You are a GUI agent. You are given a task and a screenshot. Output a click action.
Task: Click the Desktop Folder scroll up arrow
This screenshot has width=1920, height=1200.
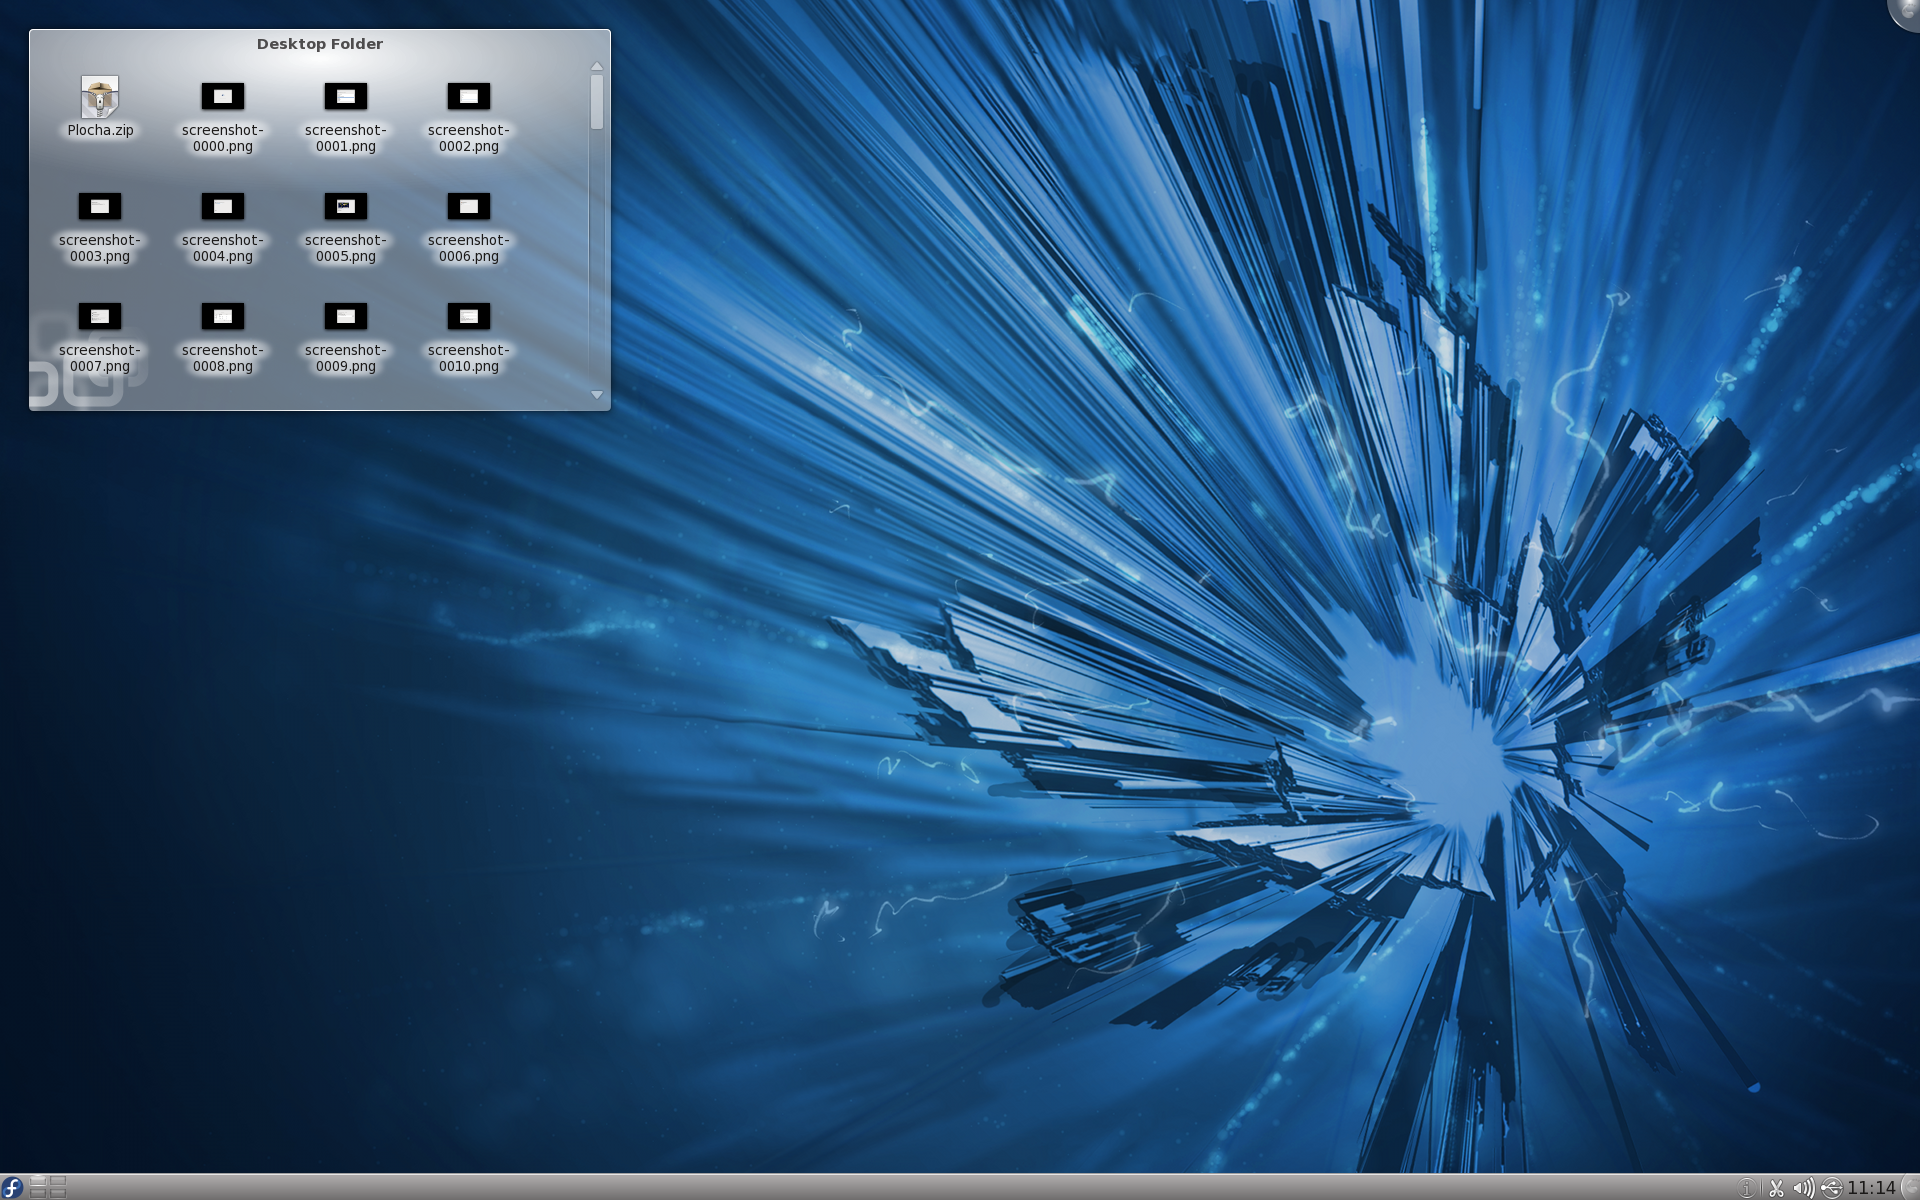(x=597, y=67)
